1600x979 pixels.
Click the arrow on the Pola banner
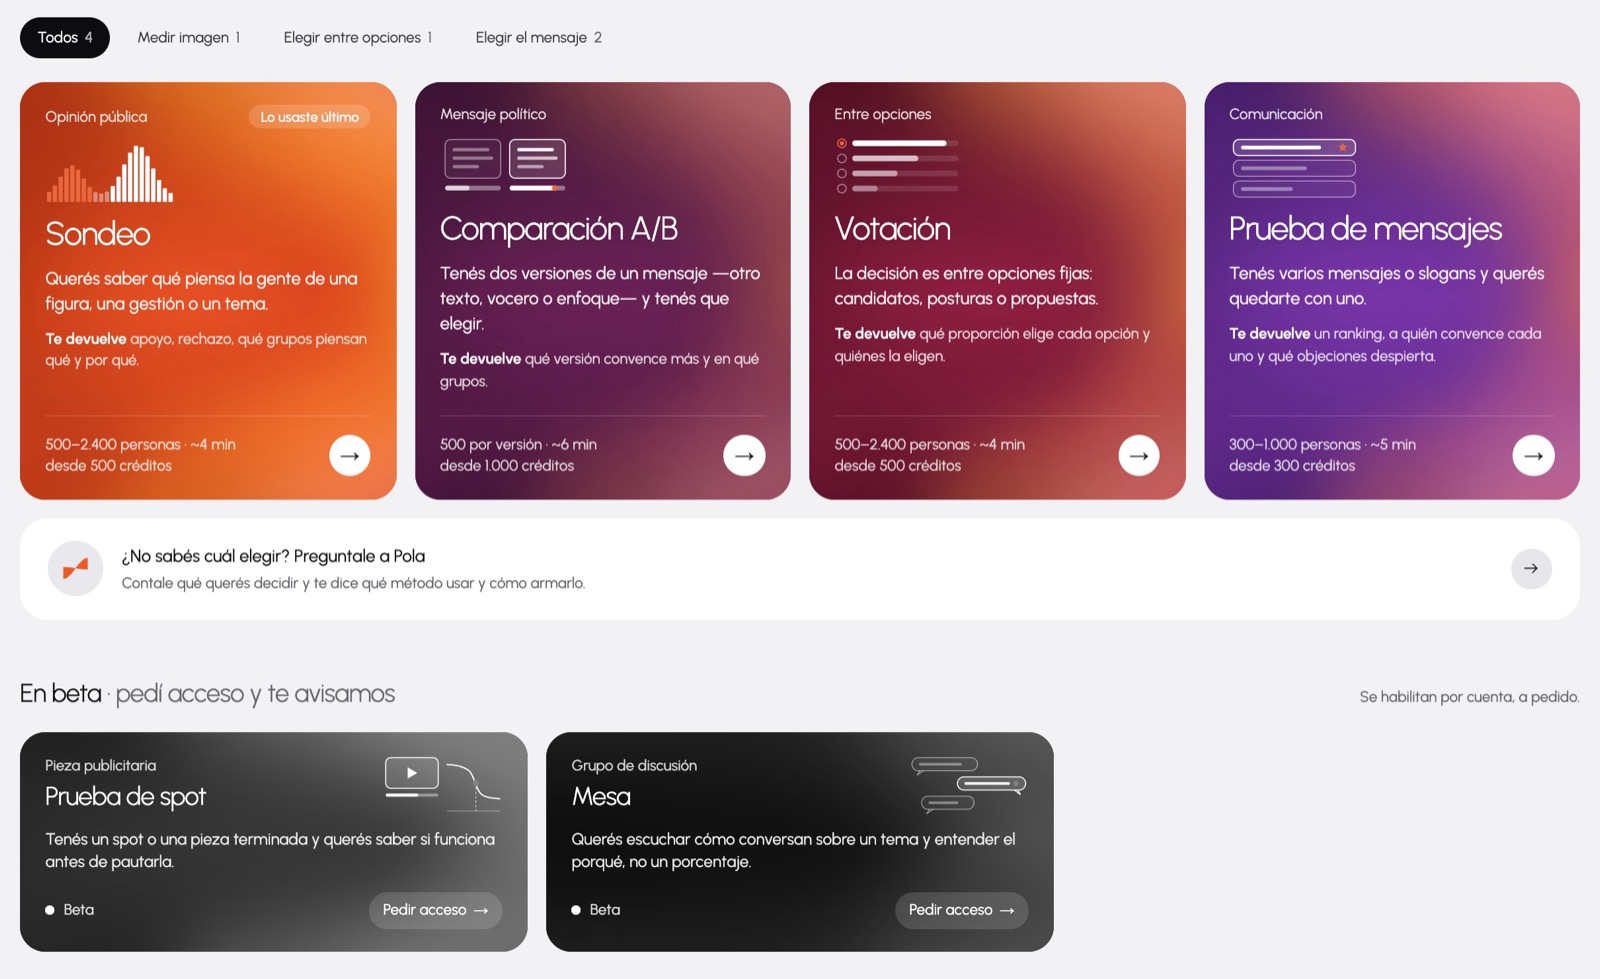tap(1531, 568)
